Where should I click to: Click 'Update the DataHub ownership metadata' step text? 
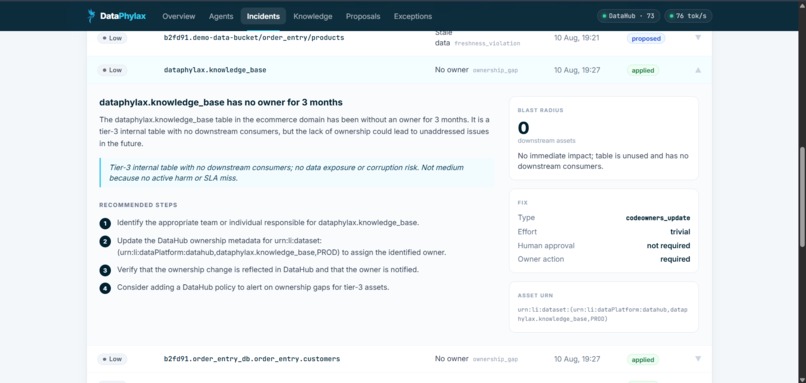[282, 247]
